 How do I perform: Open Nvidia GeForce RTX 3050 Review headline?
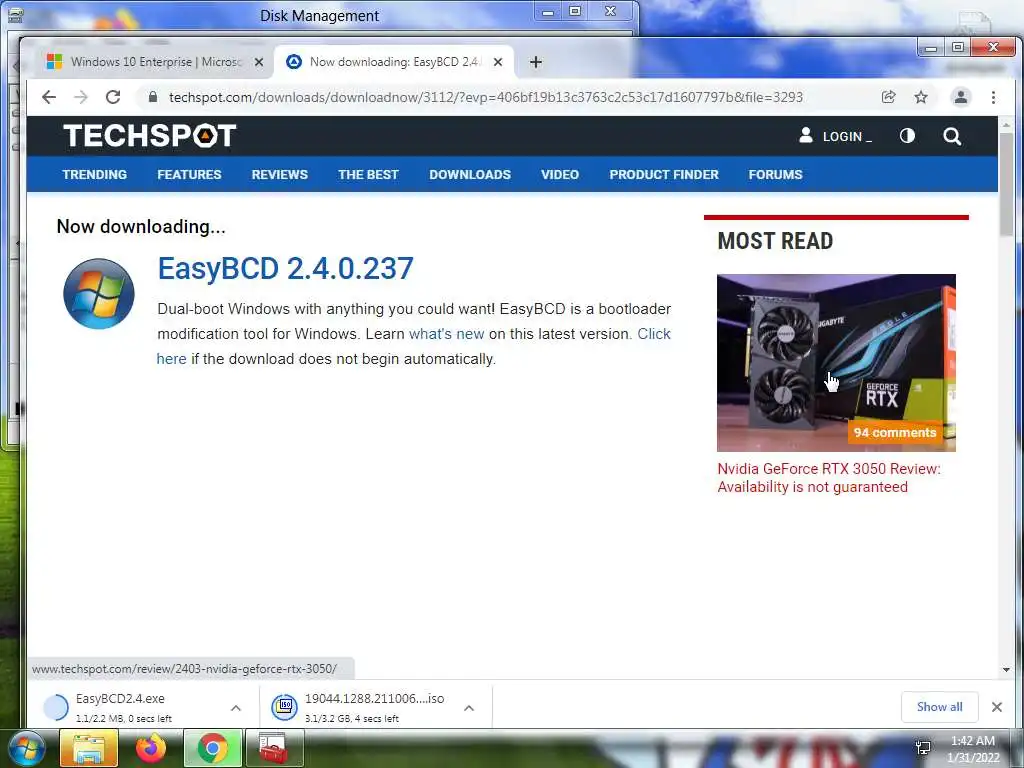point(829,477)
